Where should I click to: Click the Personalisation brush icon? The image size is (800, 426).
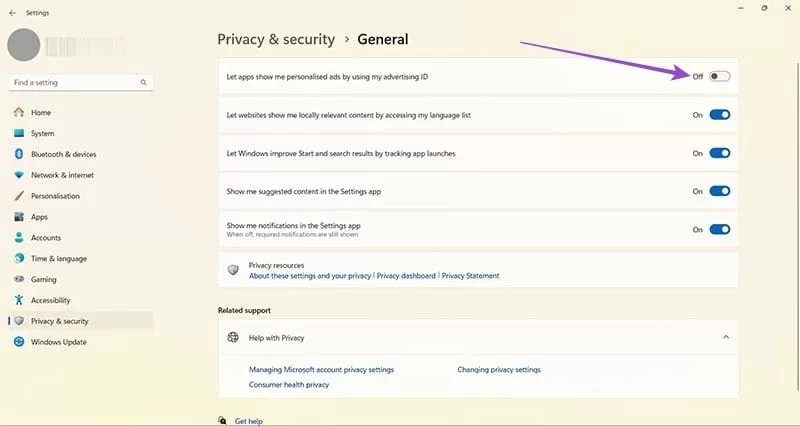click(x=19, y=196)
